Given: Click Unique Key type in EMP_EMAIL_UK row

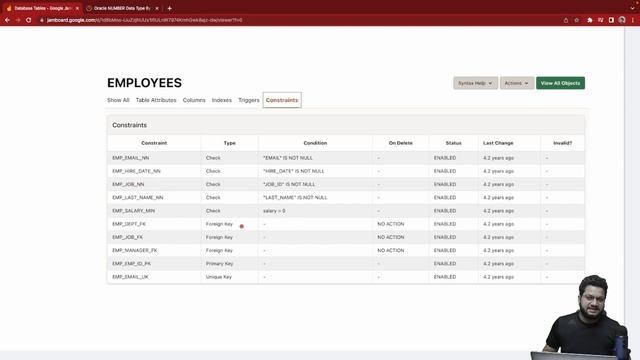Looking at the screenshot, I should [x=219, y=277].
